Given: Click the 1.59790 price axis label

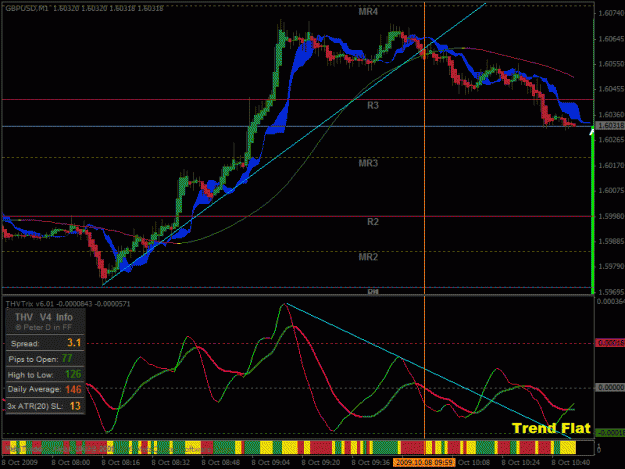Looking at the screenshot, I should pos(611,266).
